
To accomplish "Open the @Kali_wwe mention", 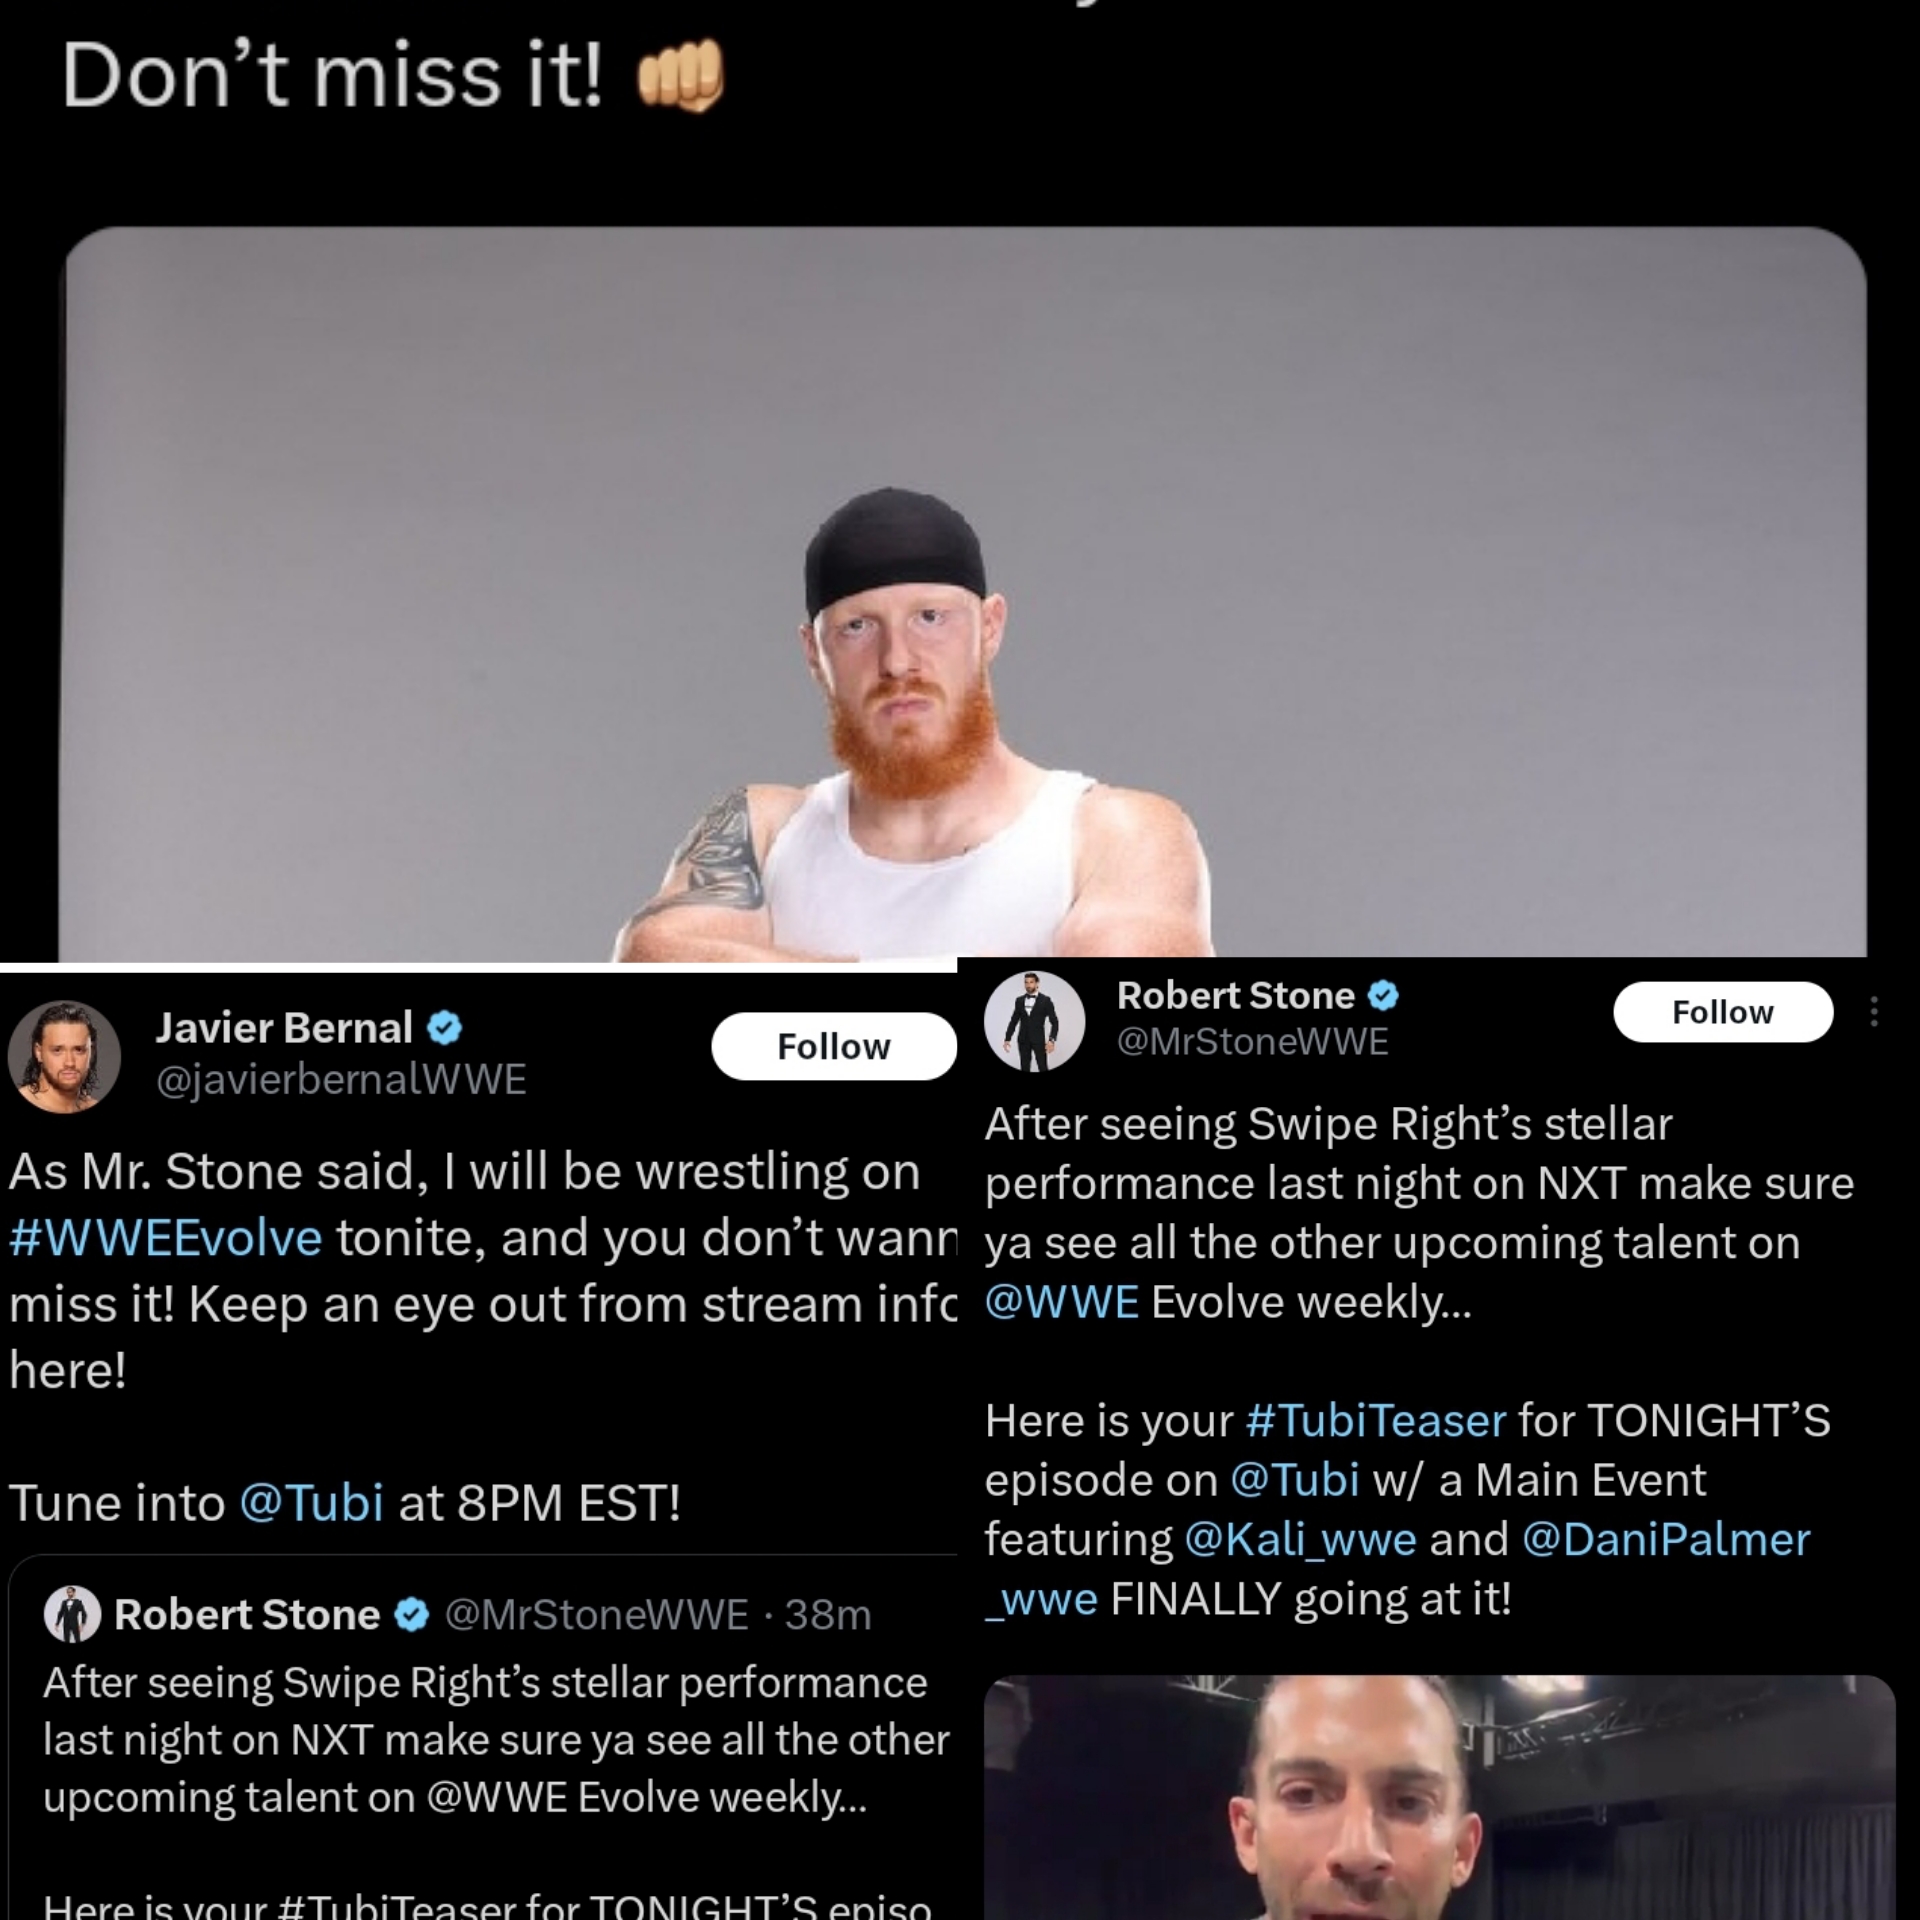I will pos(1300,1540).
